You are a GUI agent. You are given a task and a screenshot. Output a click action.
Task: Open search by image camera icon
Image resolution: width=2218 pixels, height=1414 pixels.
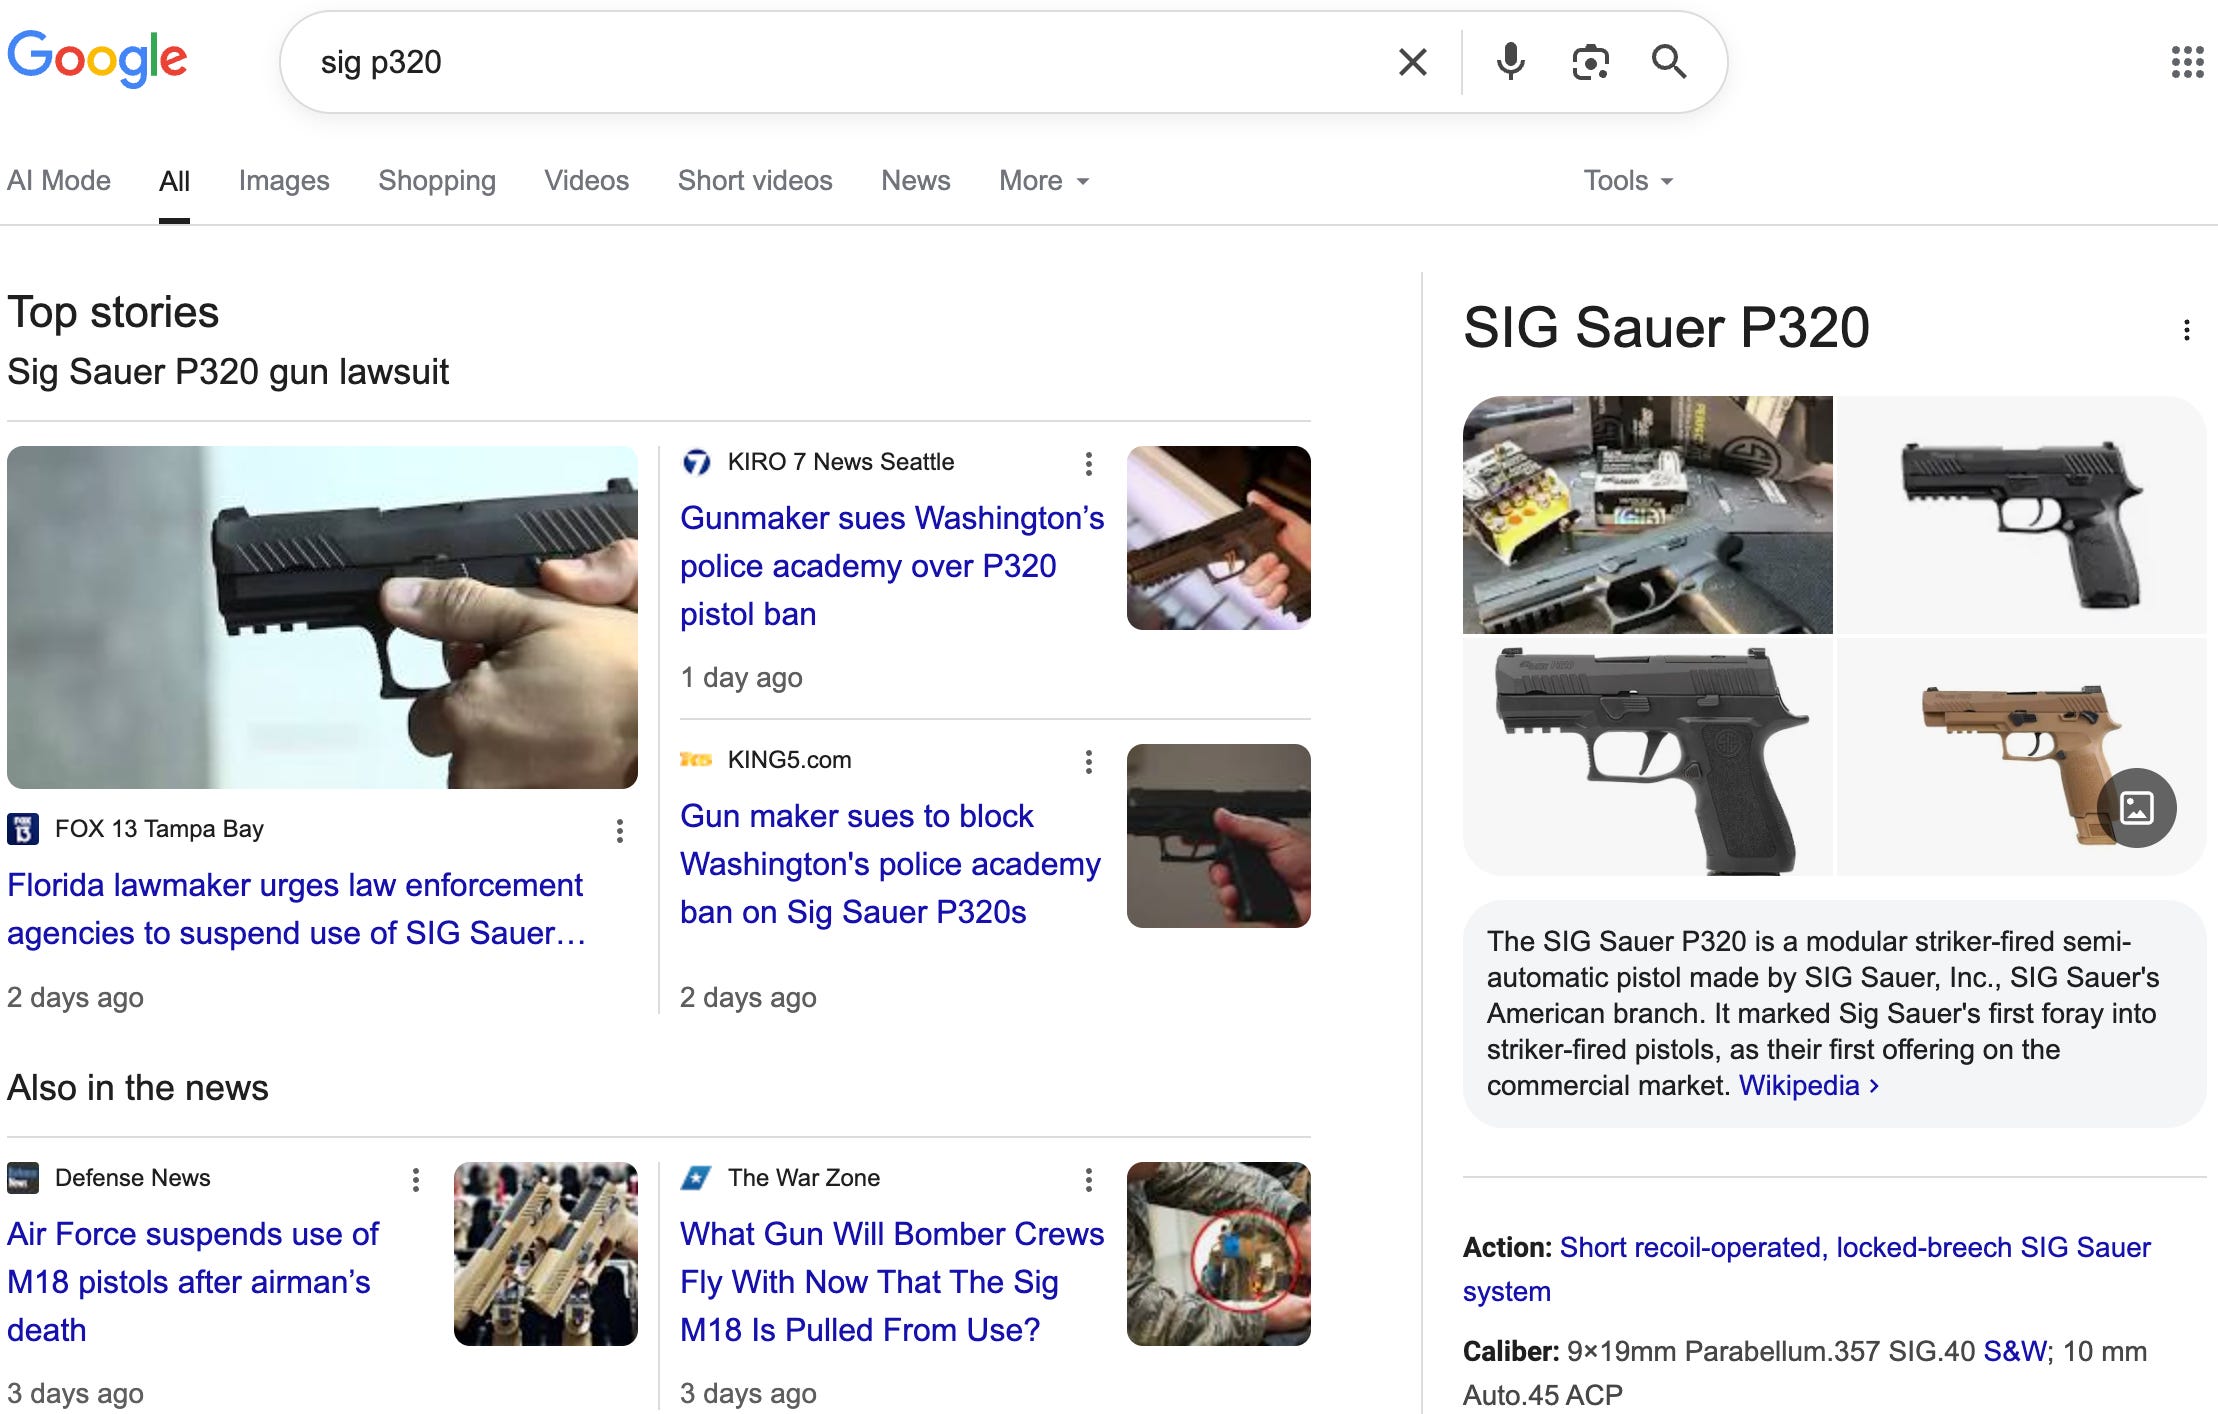click(x=1589, y=62)
